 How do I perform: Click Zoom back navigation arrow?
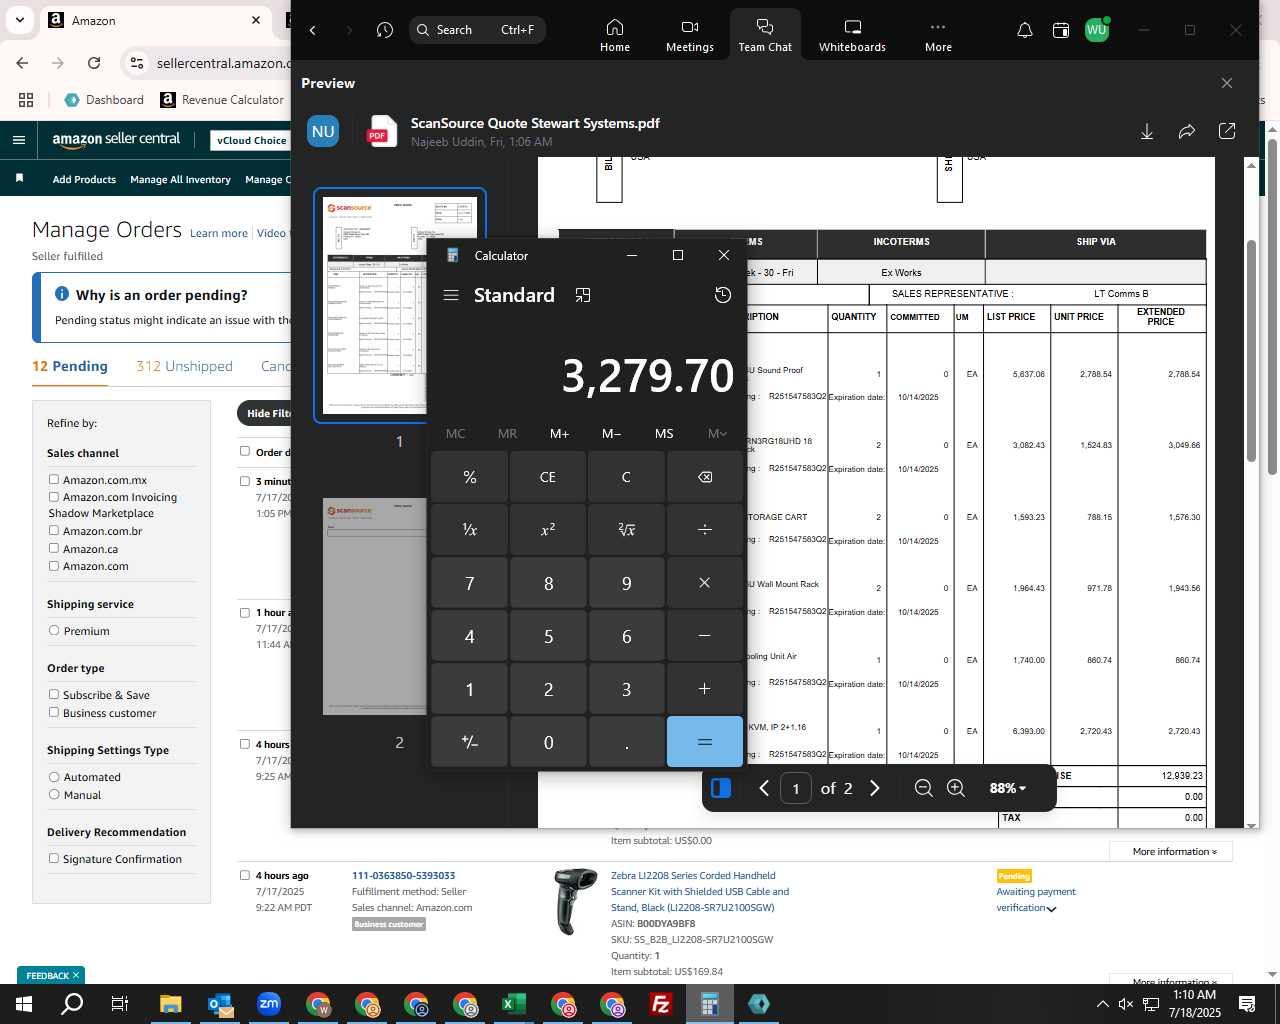[x=313, y=30]
